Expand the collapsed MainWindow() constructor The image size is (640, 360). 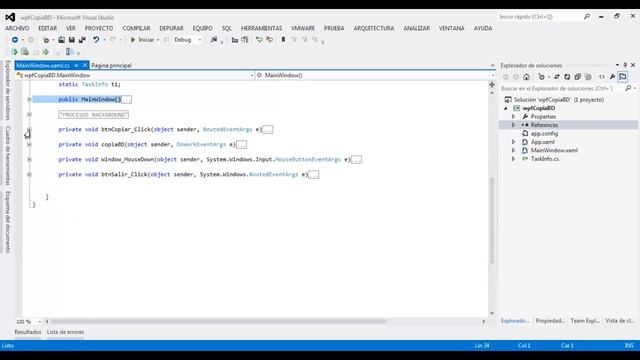tap(29, 100)
